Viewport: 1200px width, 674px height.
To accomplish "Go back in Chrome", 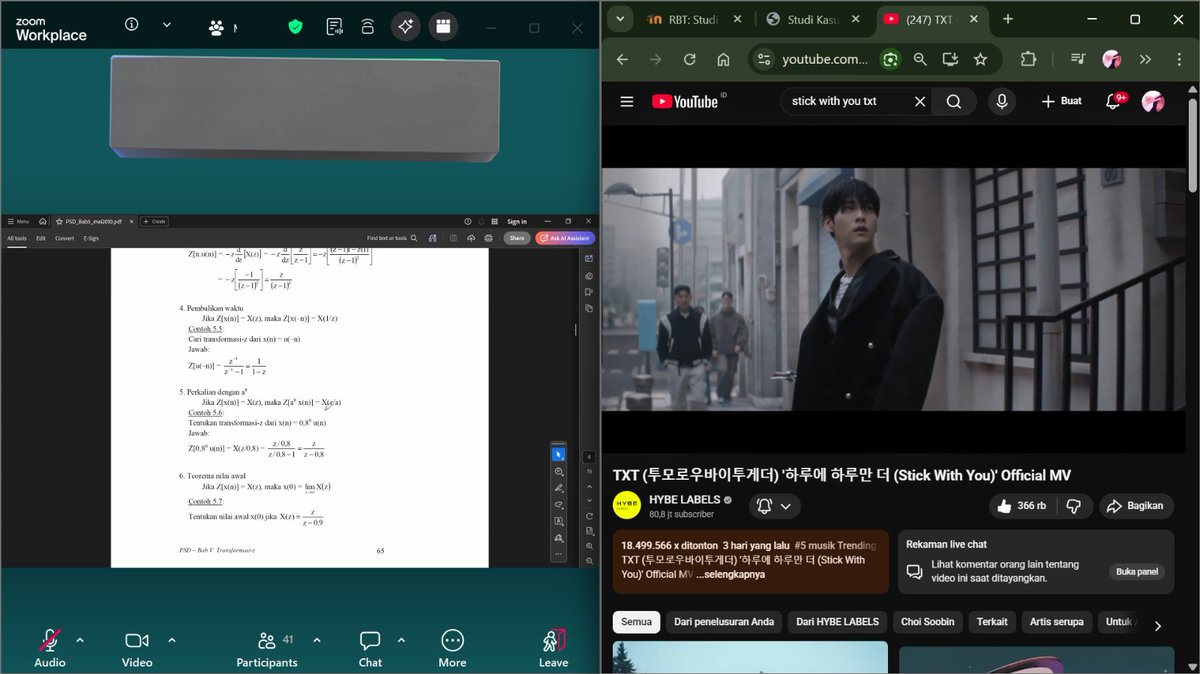I will (x=622, y=59).
